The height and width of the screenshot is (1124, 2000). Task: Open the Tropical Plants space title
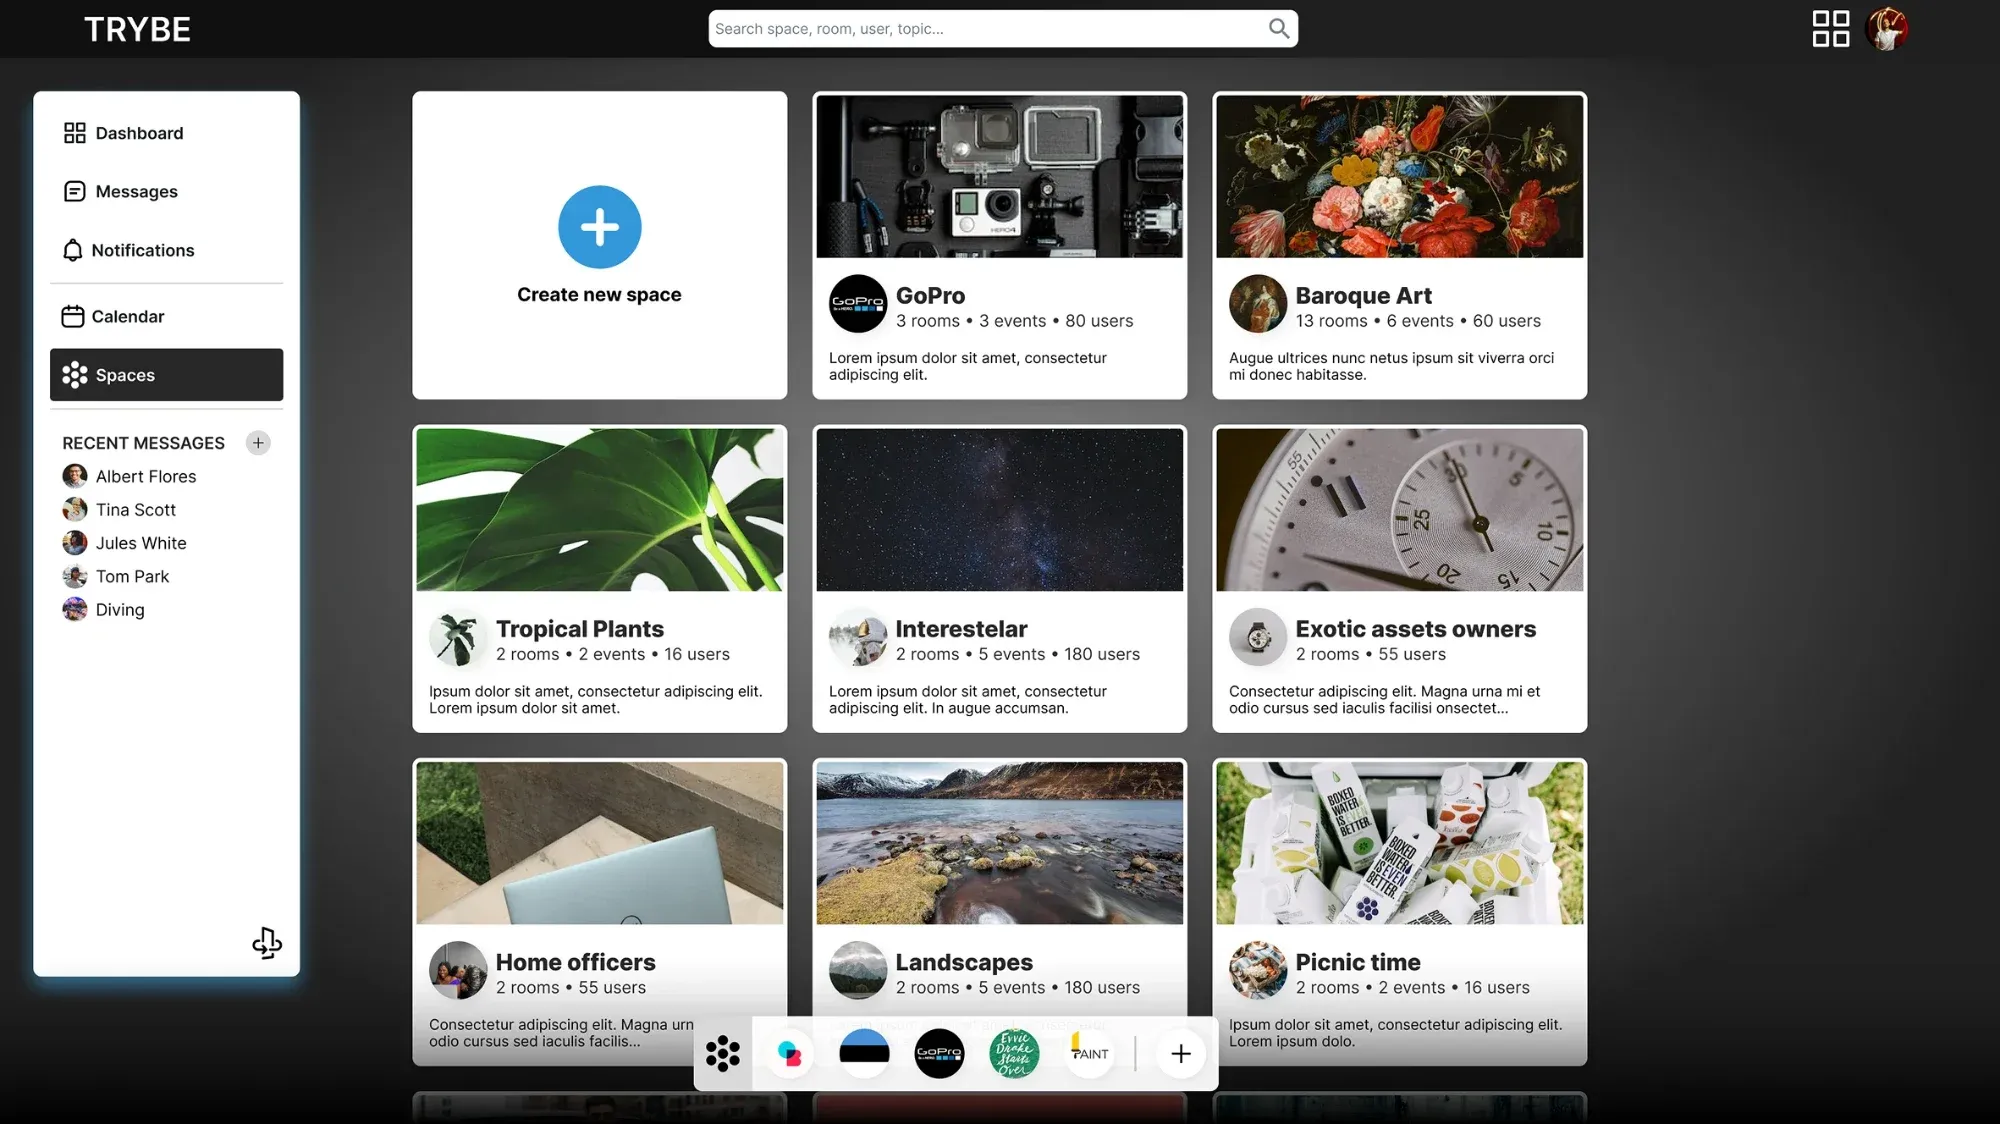point(579,629)
